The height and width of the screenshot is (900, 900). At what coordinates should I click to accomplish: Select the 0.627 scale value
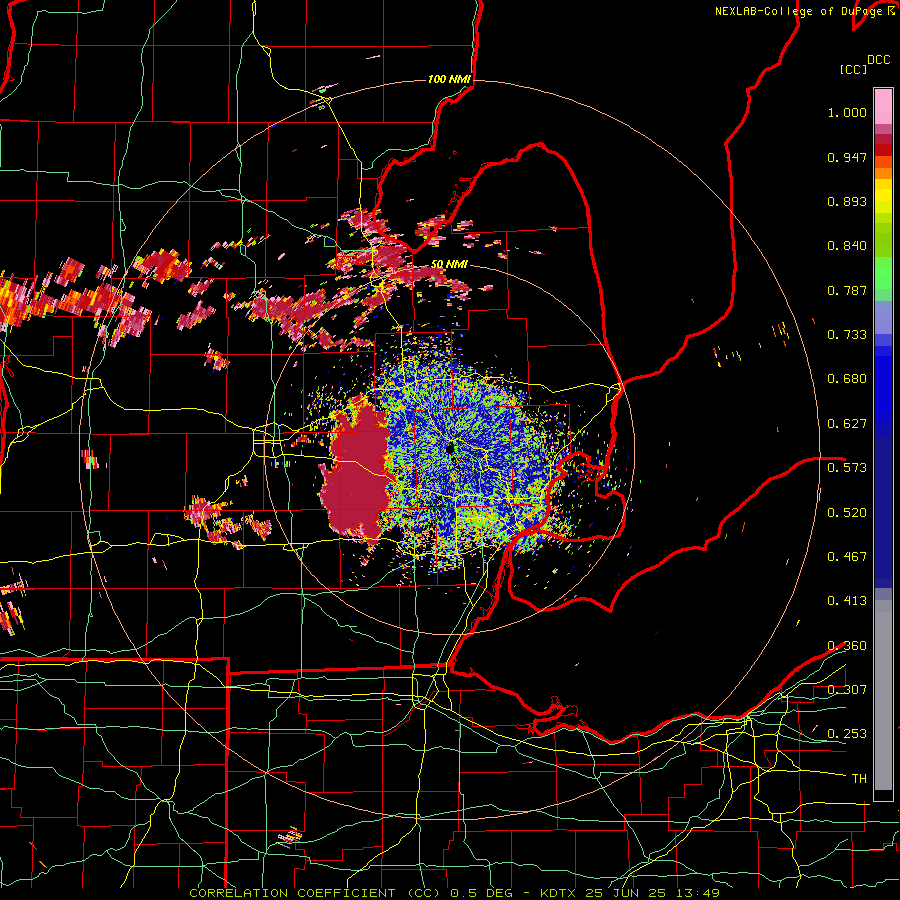[847, 424]
